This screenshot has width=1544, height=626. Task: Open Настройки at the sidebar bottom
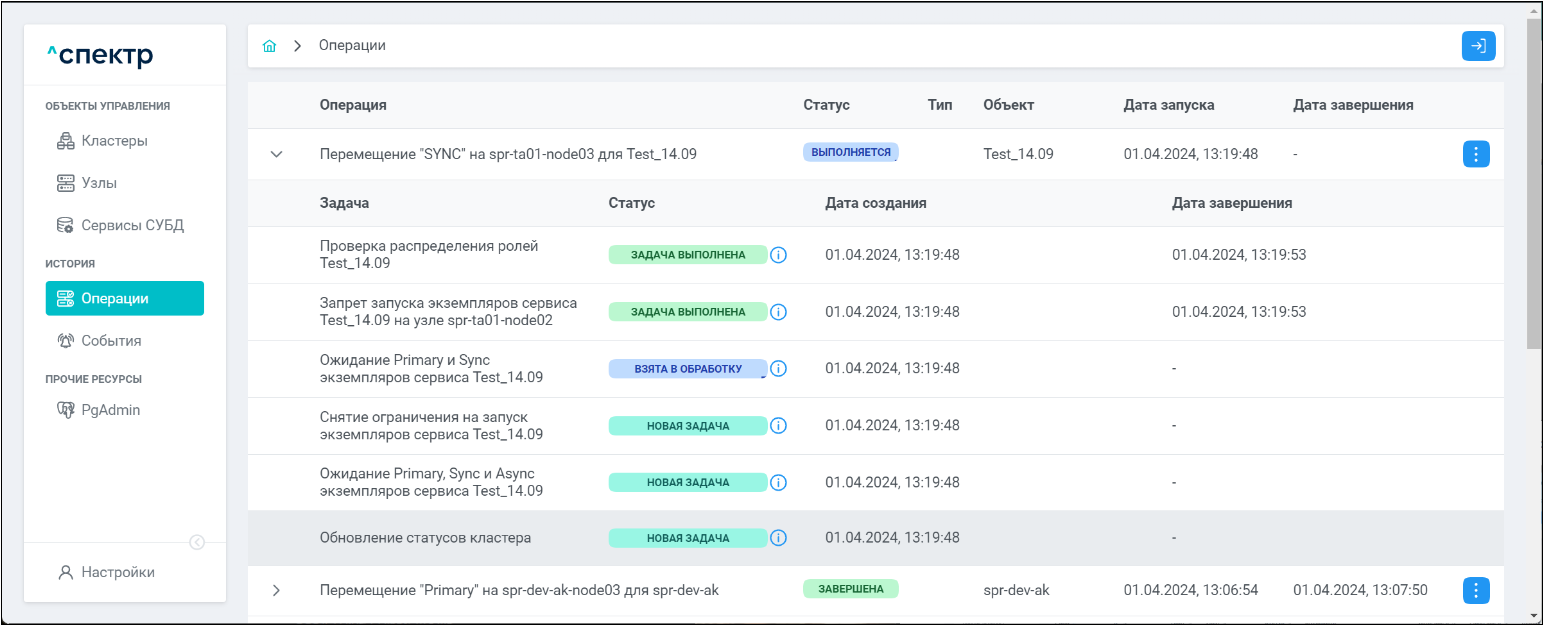click(x=117, y=572)
